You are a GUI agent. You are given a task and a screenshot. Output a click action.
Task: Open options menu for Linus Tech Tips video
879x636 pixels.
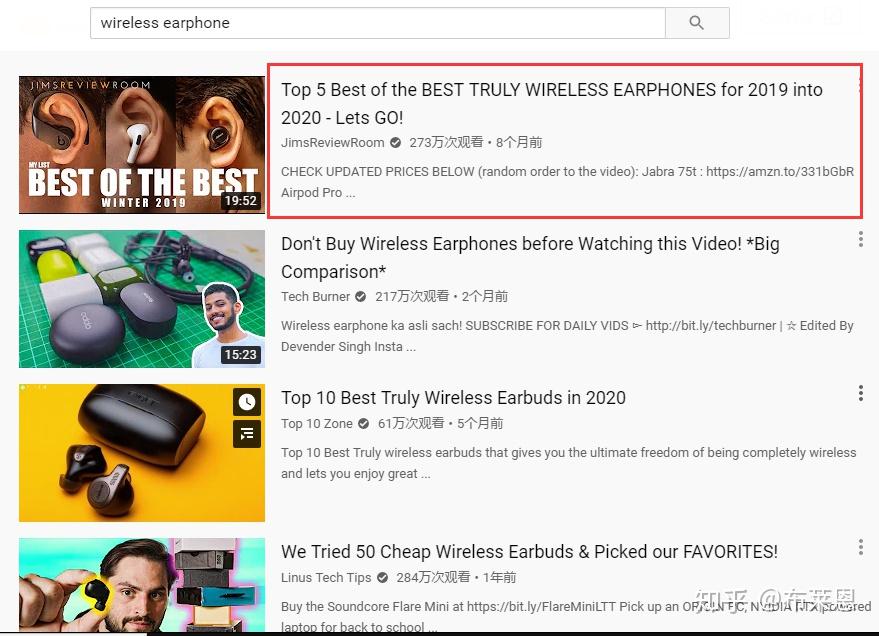[860, 547]
